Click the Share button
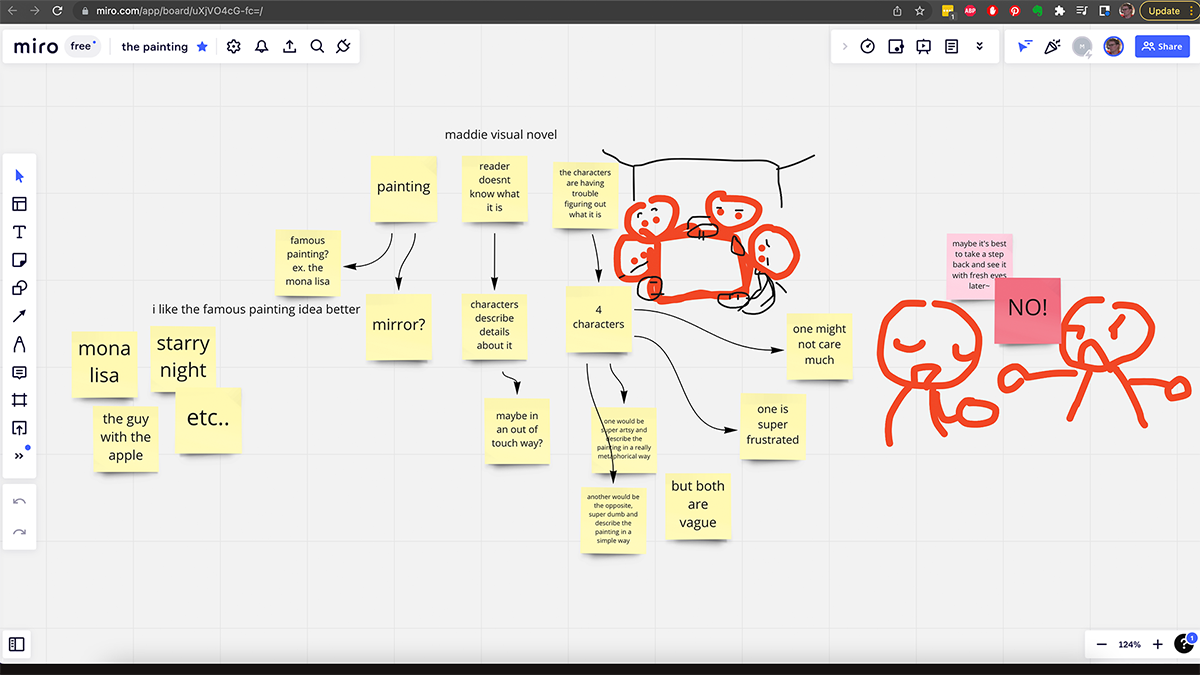 tap(1162, 47)
